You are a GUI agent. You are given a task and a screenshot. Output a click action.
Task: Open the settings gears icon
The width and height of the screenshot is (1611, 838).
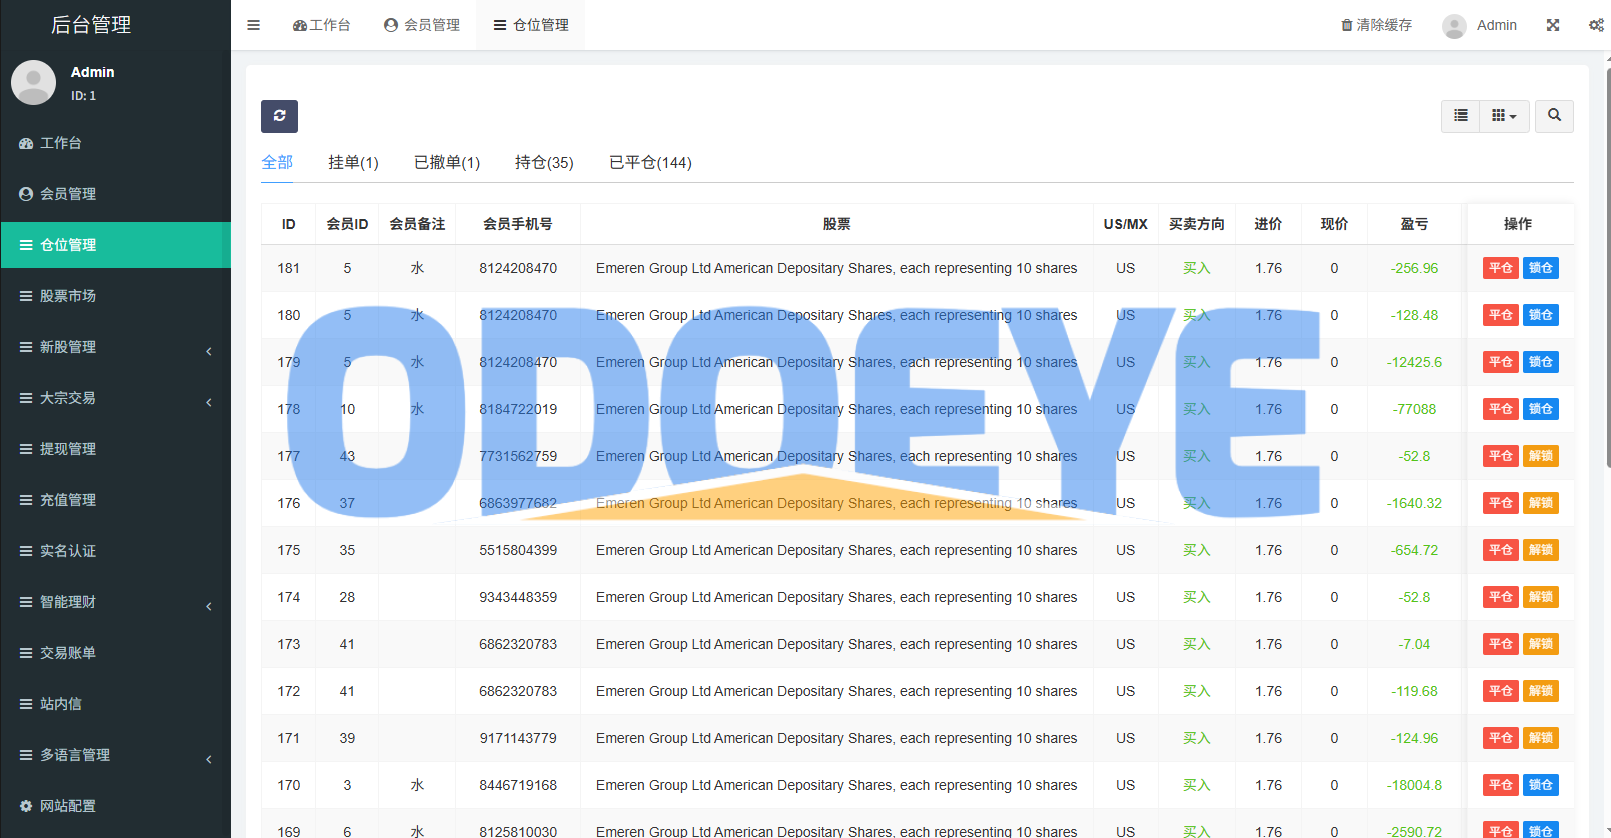pyautogui.click(x=1596, y=25)
